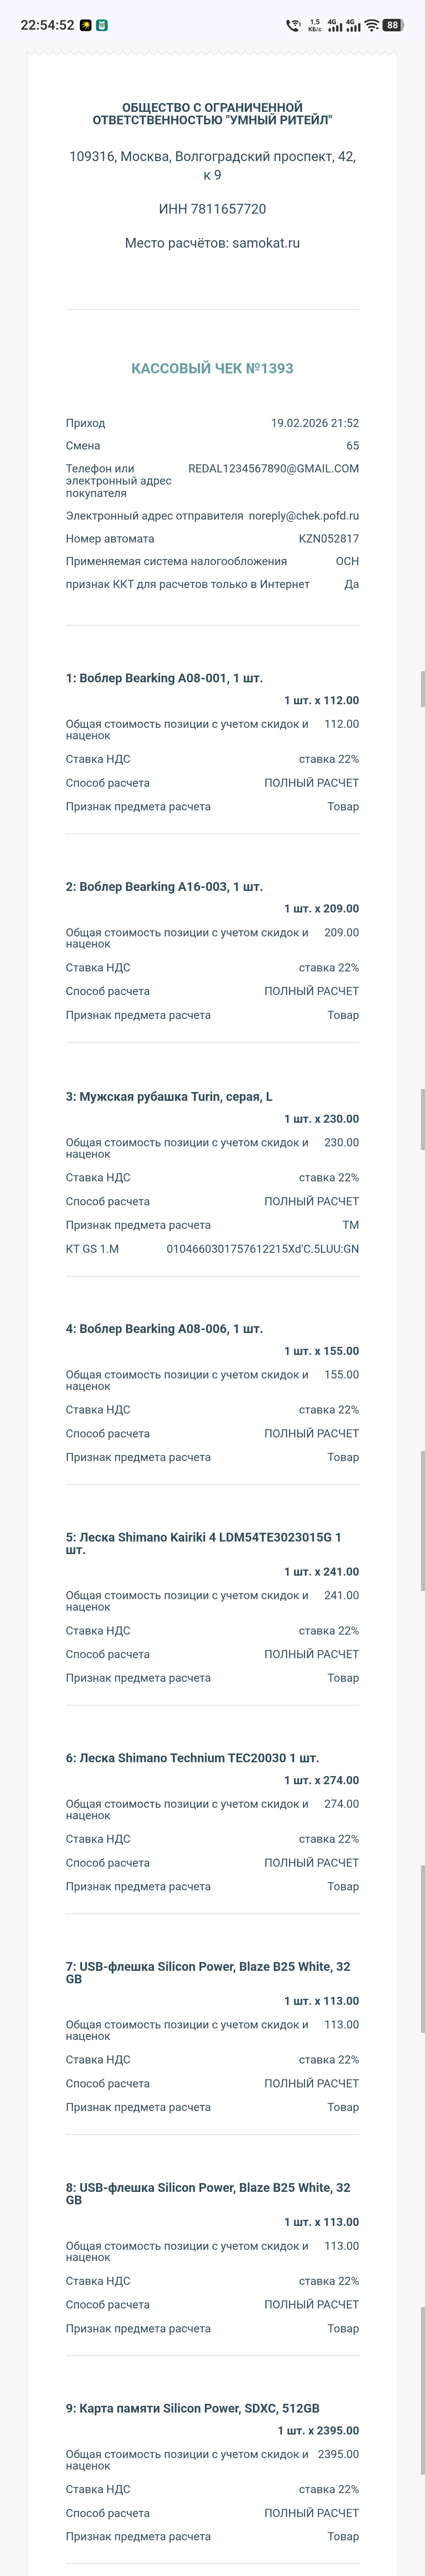Tap the Wi-Fi signal icon
Image resolution: width=425 pixels, height=2576 pixels.
click(371, 25)
